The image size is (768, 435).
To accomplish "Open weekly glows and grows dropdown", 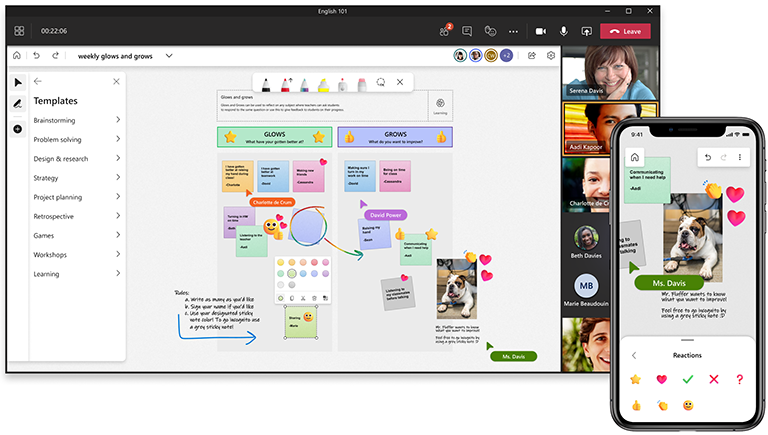I will (x=169, y=56).
